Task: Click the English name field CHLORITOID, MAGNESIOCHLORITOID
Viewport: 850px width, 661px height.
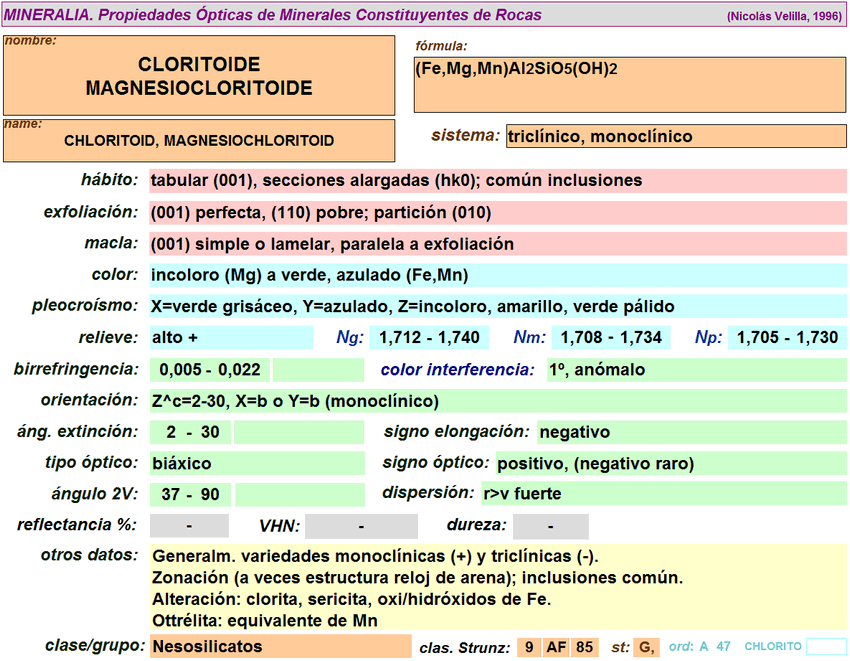Action: (x=199, y=141)
